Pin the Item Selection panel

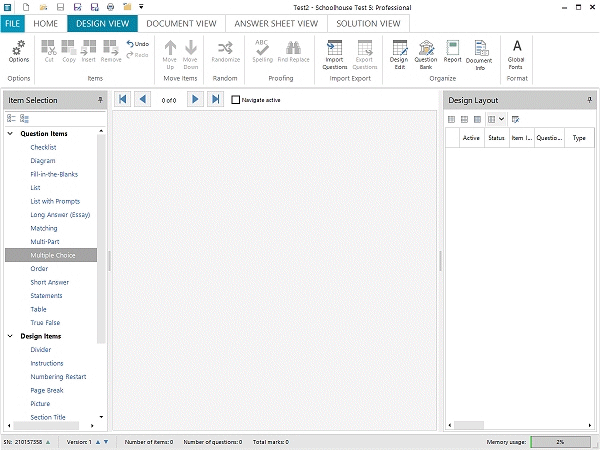(x=99, y=100)
